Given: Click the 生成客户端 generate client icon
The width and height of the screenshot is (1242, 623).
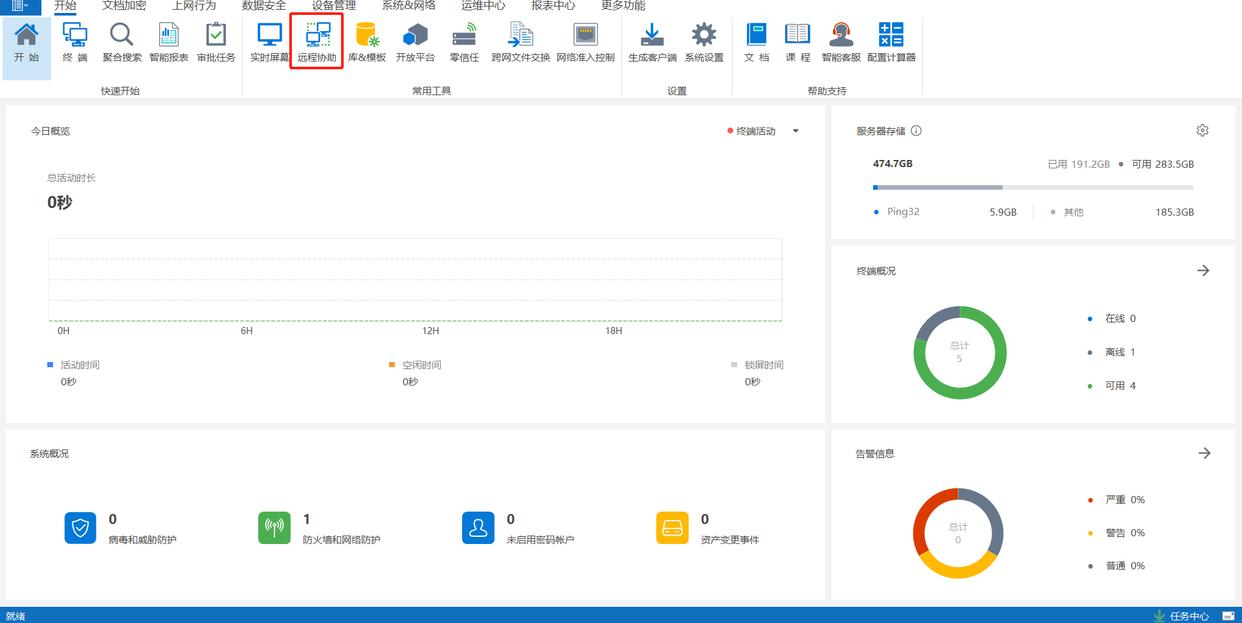Looking at the screenshot, I should [652, 41].
